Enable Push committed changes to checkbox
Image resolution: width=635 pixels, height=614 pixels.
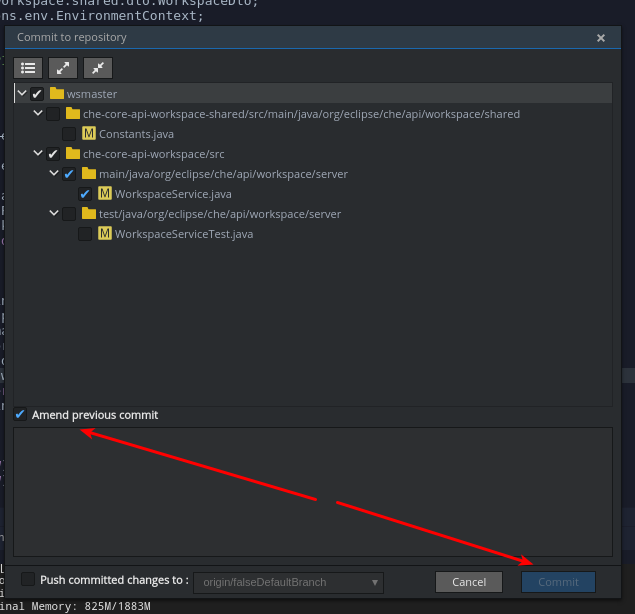(28, 579)
